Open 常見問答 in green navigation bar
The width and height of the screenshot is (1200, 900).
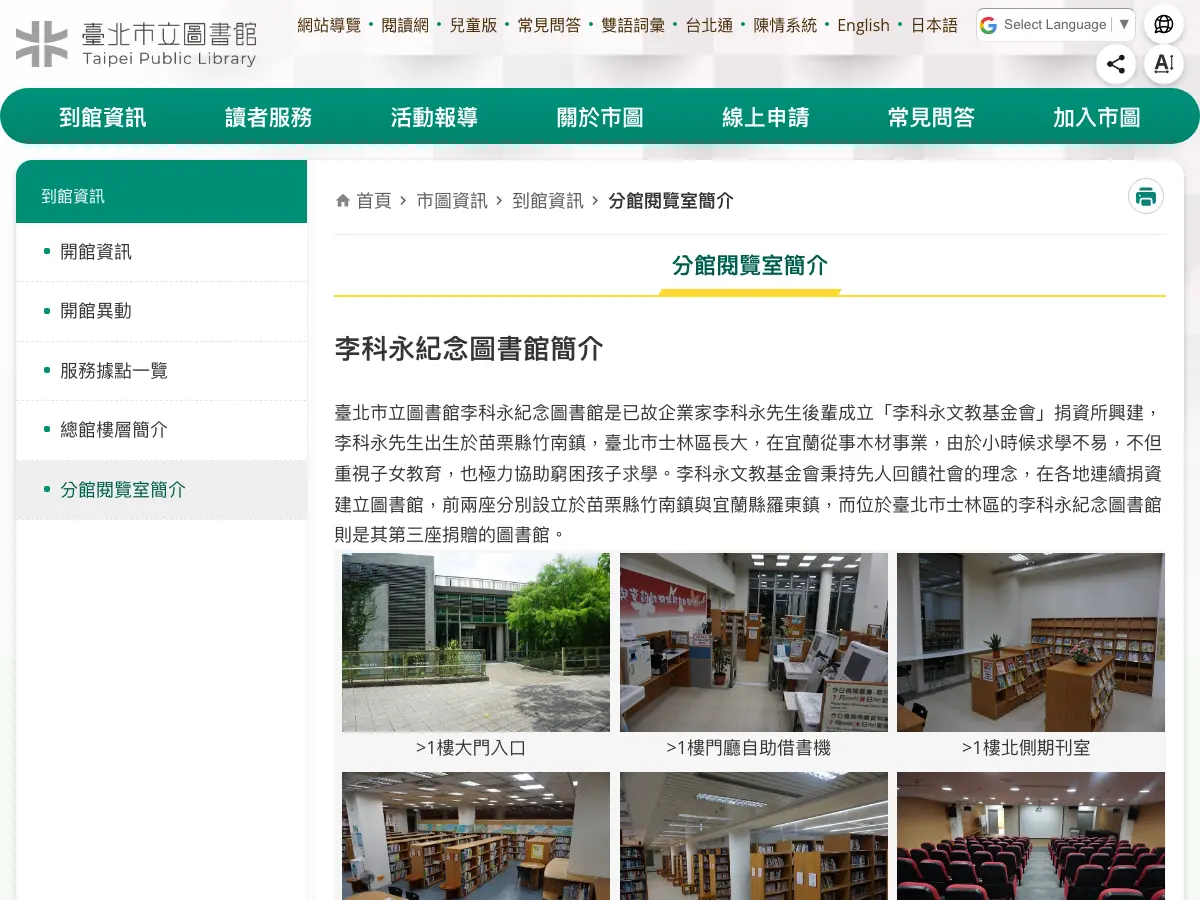pyautogui.click(x=931, y=117)
